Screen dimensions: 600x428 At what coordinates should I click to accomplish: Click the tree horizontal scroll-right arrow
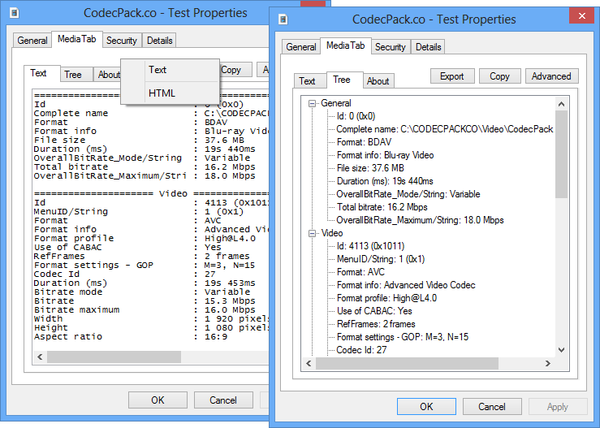[x=548, y=363]
